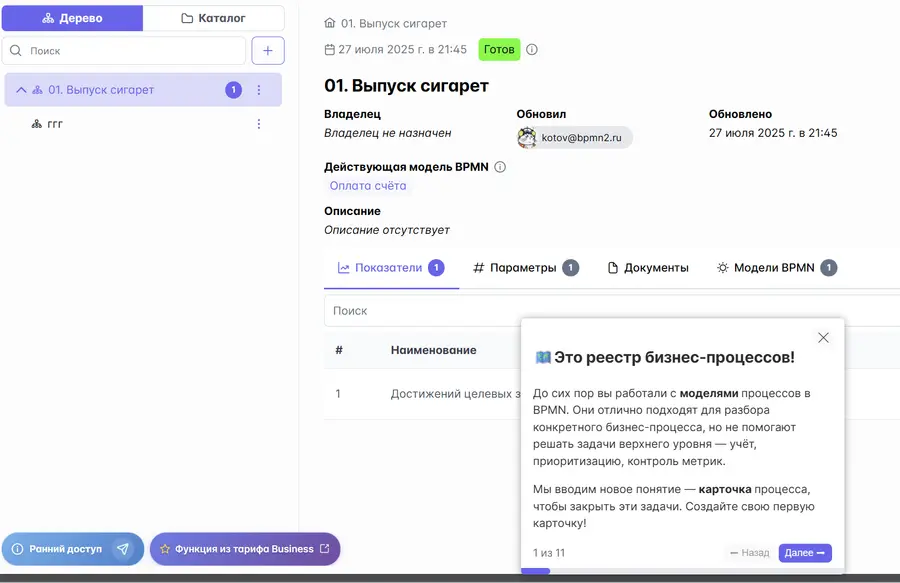Click breadcrumb text 01. Выпуск сигарет
This screenshot has width=900, height=583.
click(x=394, y=24)
